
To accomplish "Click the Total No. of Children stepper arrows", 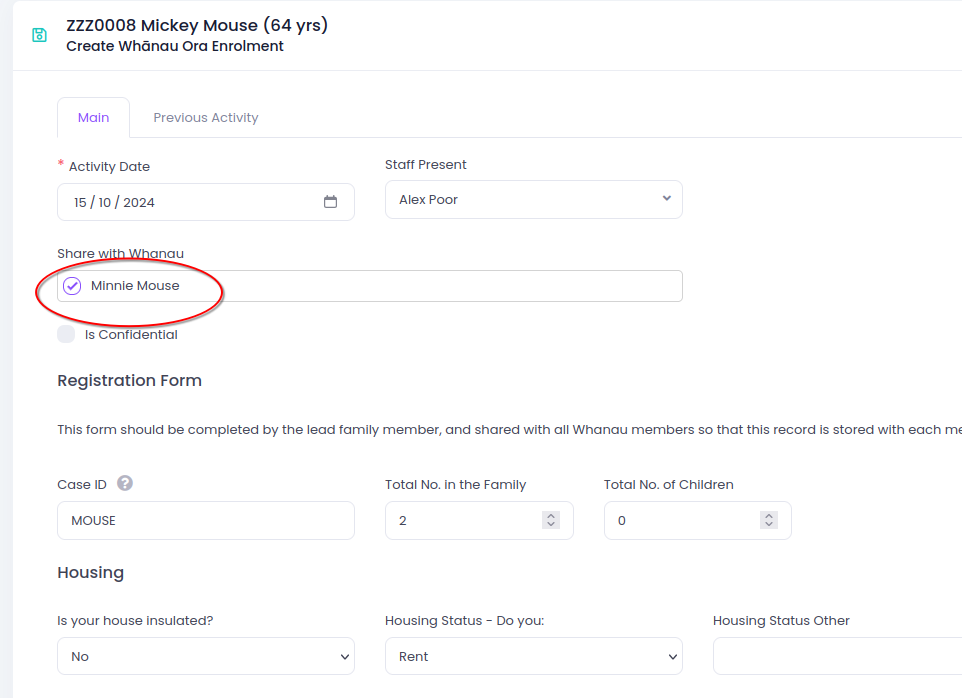I will [768, 520].
